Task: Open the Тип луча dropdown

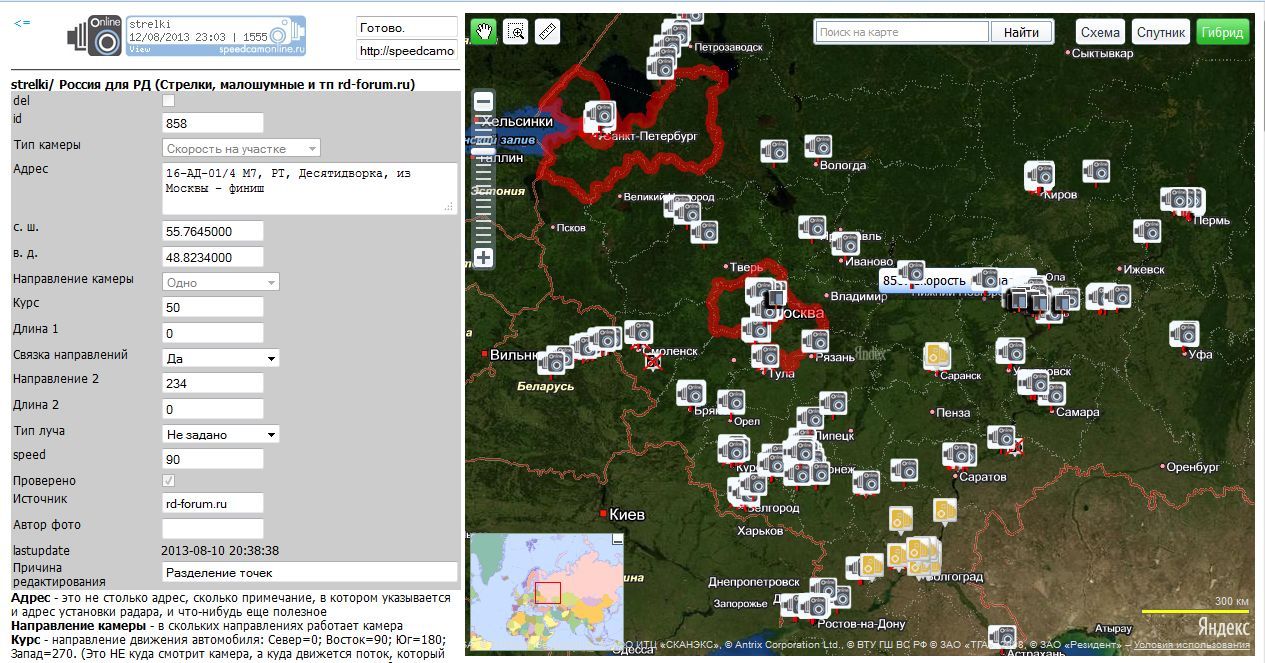Action: tap(220, 435)
